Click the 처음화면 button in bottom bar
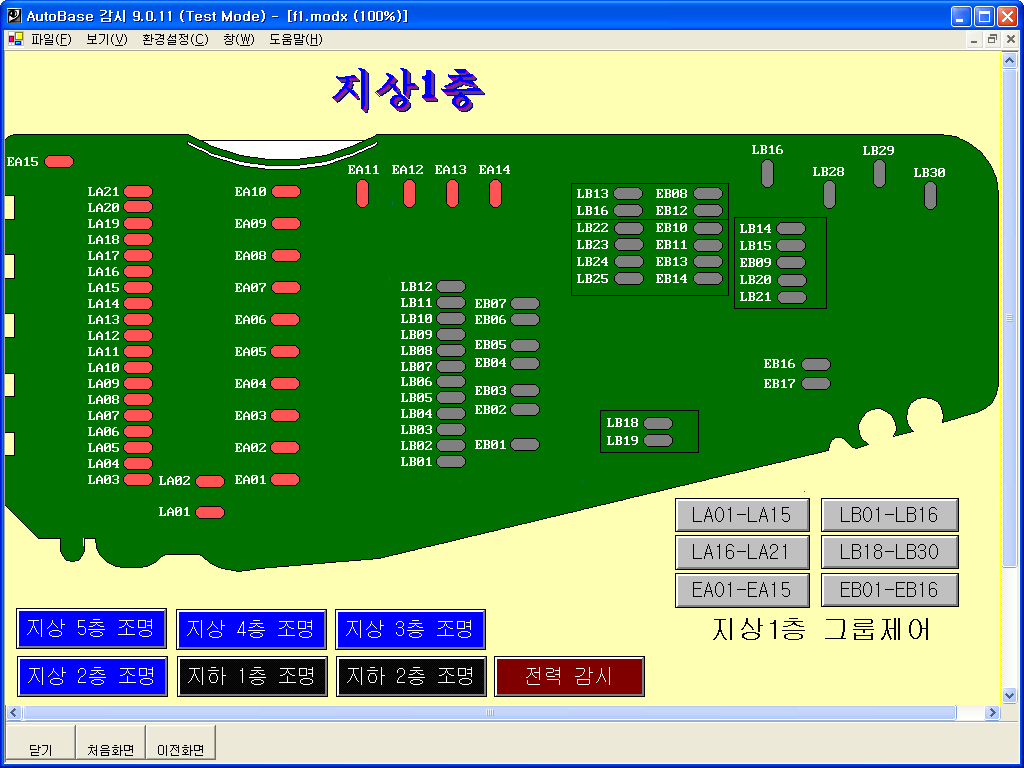 pos(110,749)
